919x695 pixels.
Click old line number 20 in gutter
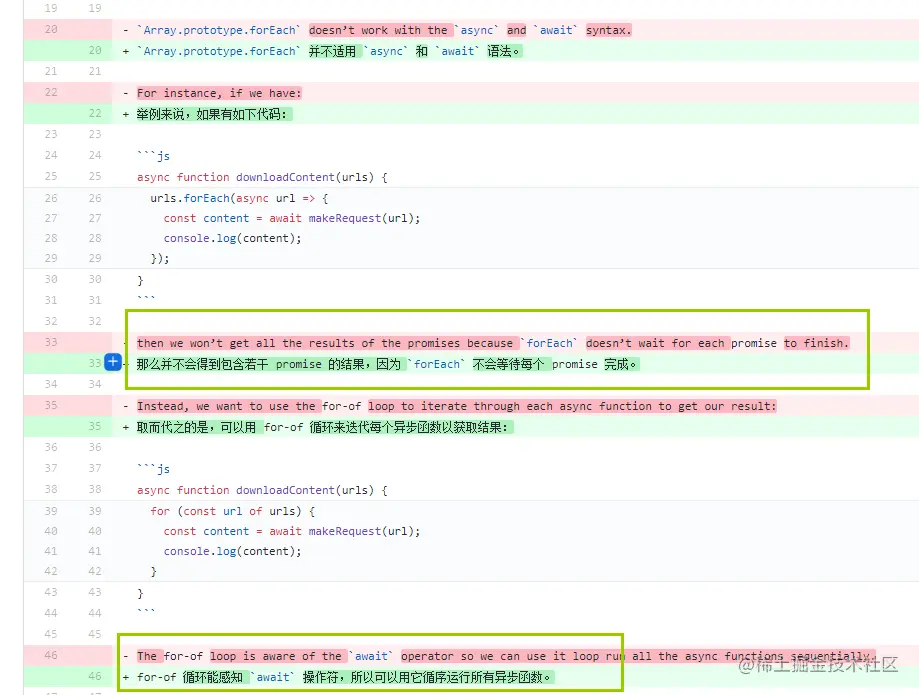[x=51, y=29]
